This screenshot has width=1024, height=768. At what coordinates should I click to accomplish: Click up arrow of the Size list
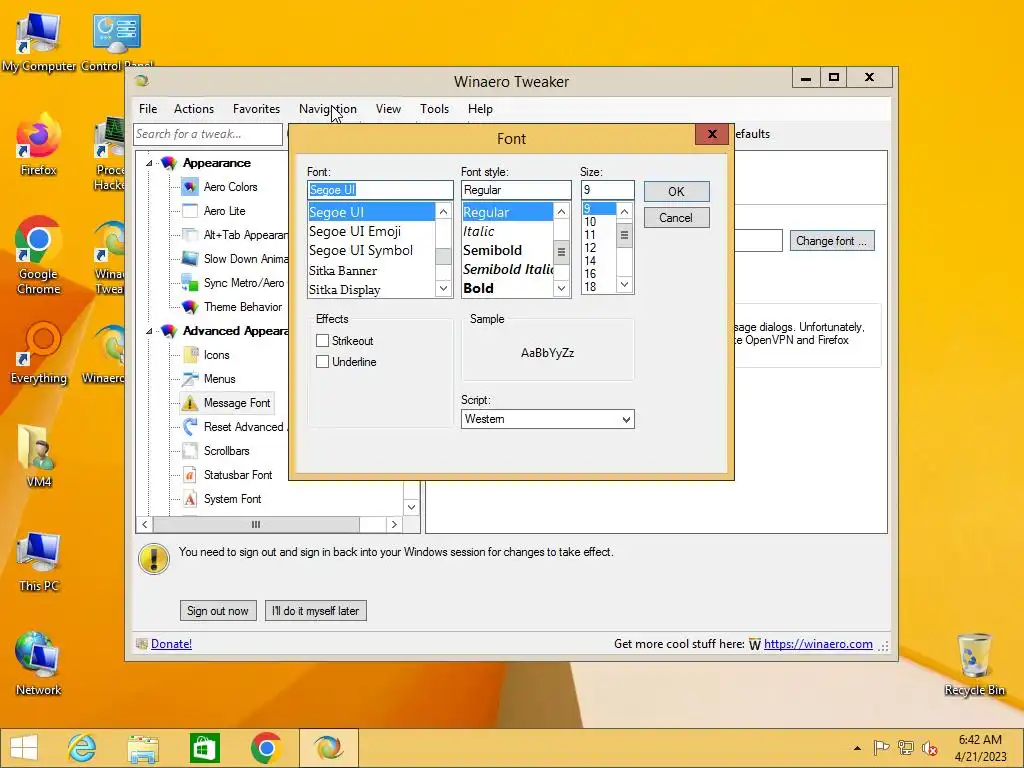click(x=624, y=212)
